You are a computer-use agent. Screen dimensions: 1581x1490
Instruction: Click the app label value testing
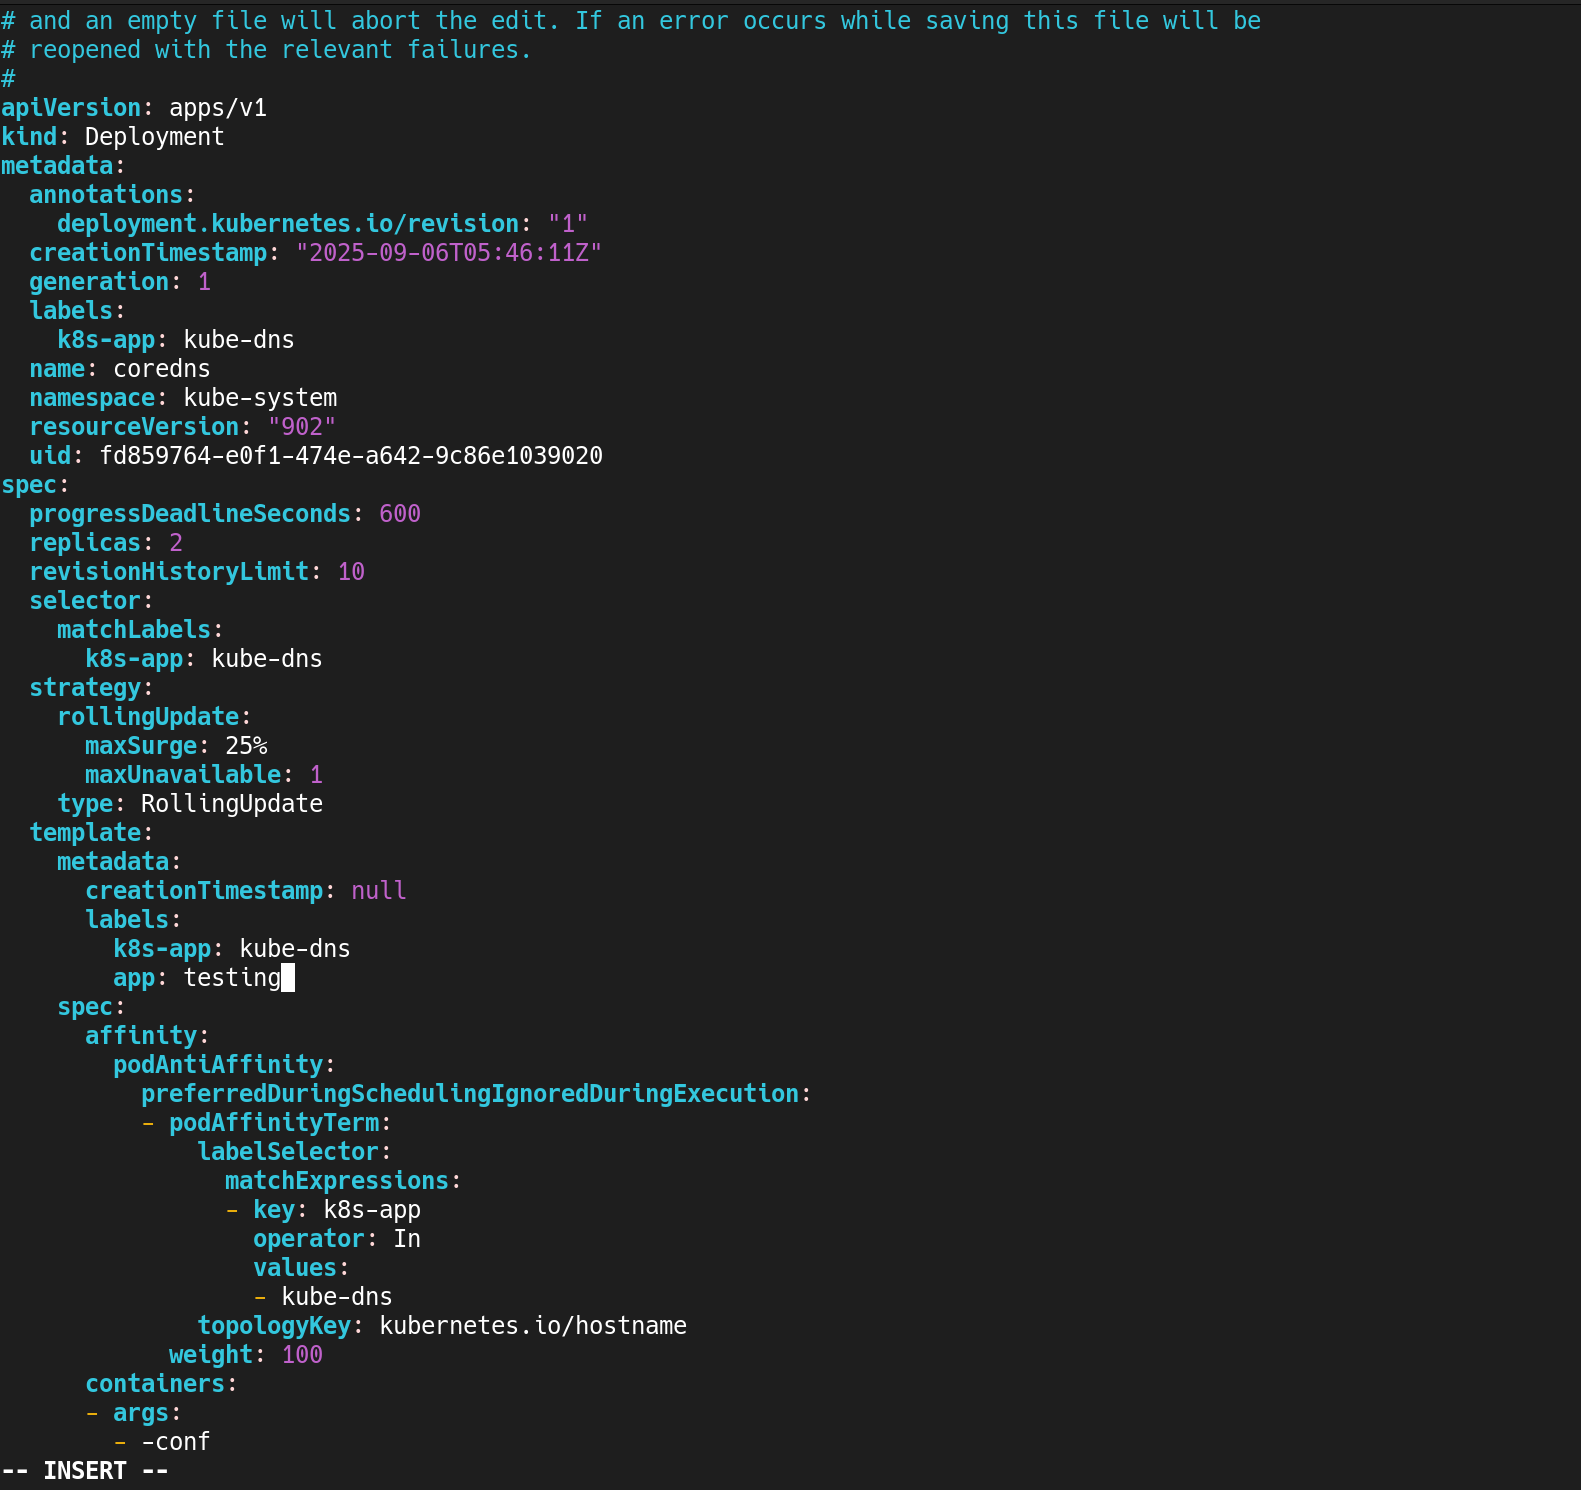click(x=232, y=978)
